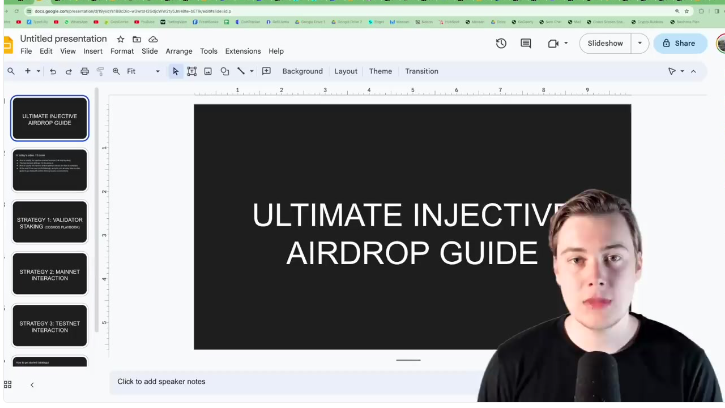Image resolution: width=725 pixels, height=408 pixels.
Task: Start the Slideshow
Action: [605, 43]
